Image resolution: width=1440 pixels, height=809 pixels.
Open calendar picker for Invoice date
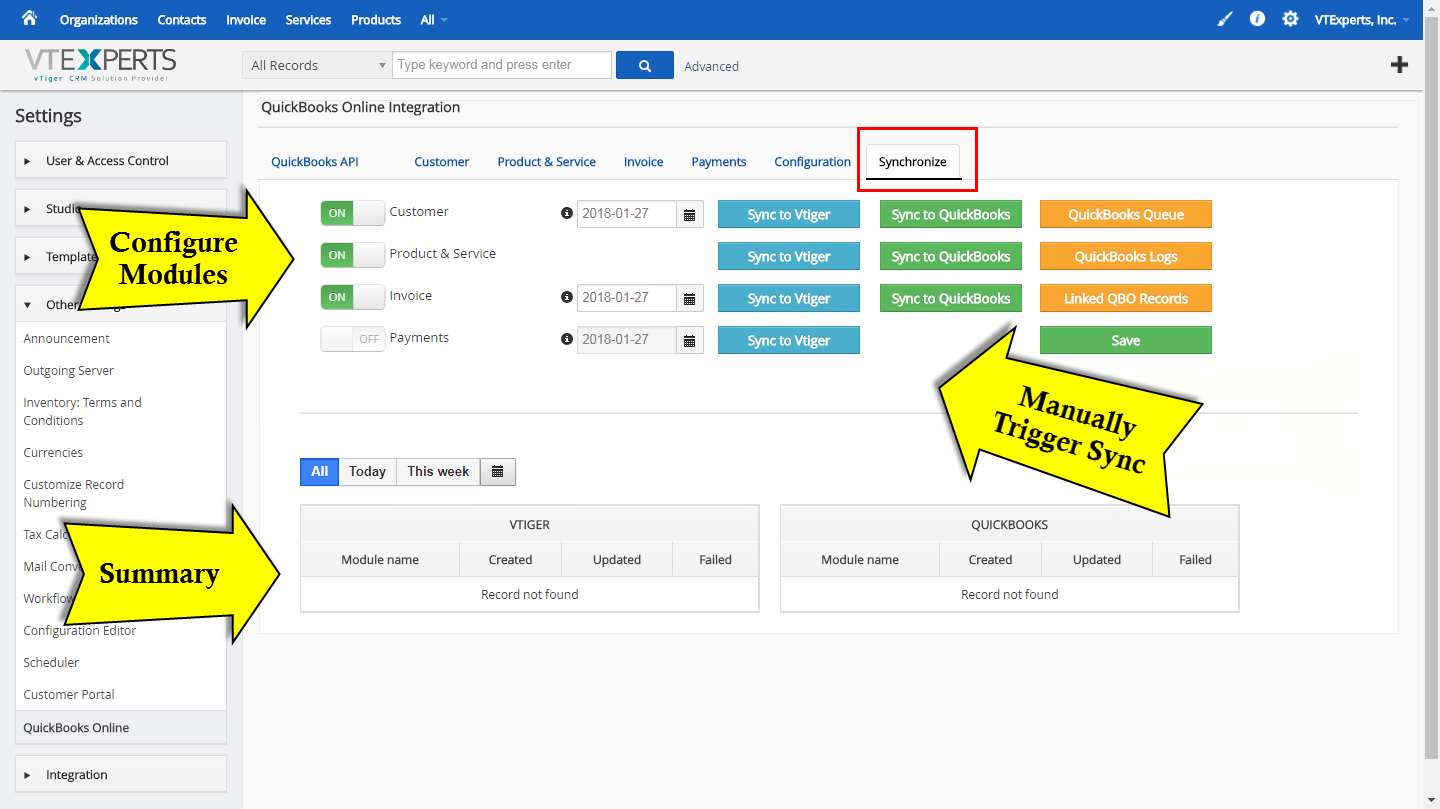(x=690, y=298)
